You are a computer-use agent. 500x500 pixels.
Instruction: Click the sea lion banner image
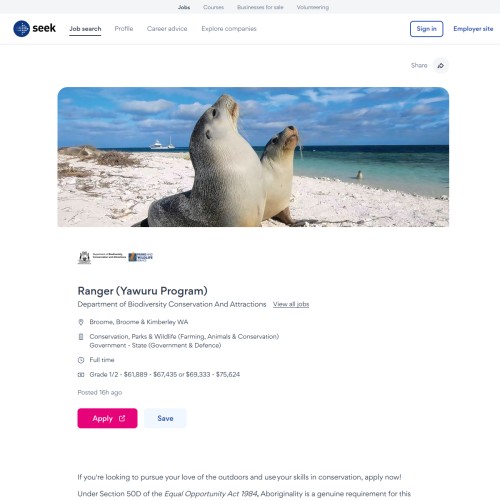(x=253, y=157)
